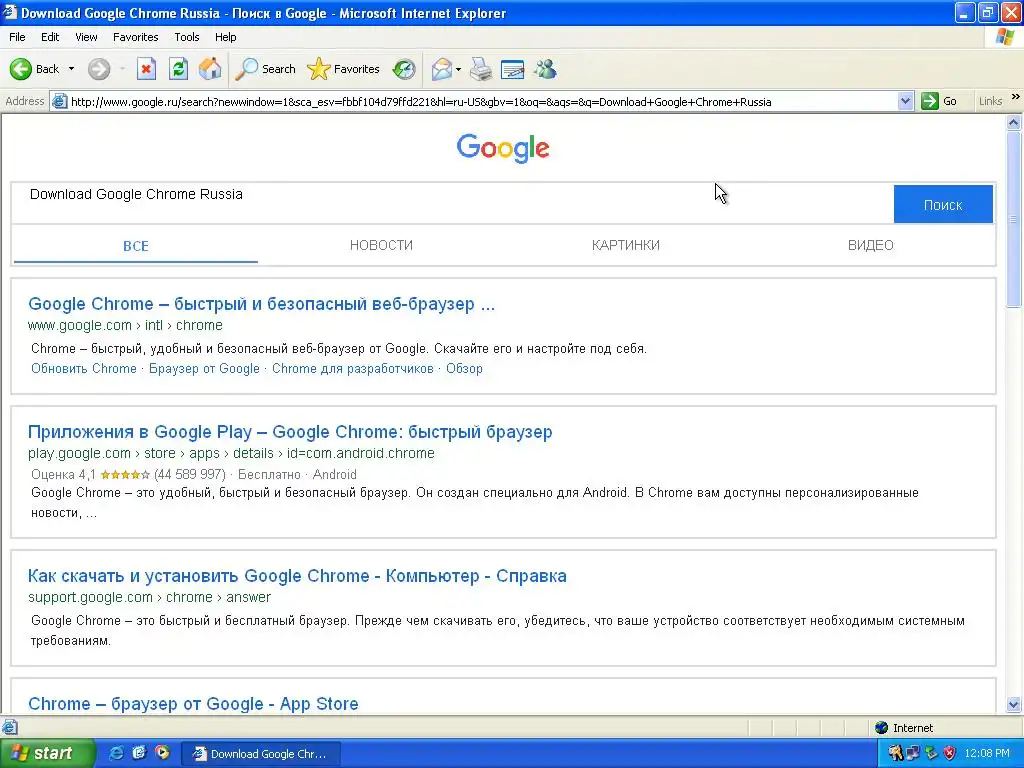This screenshot has height=768, width=1024.
Task: Open the History clock icon
Action: point(404,69)
